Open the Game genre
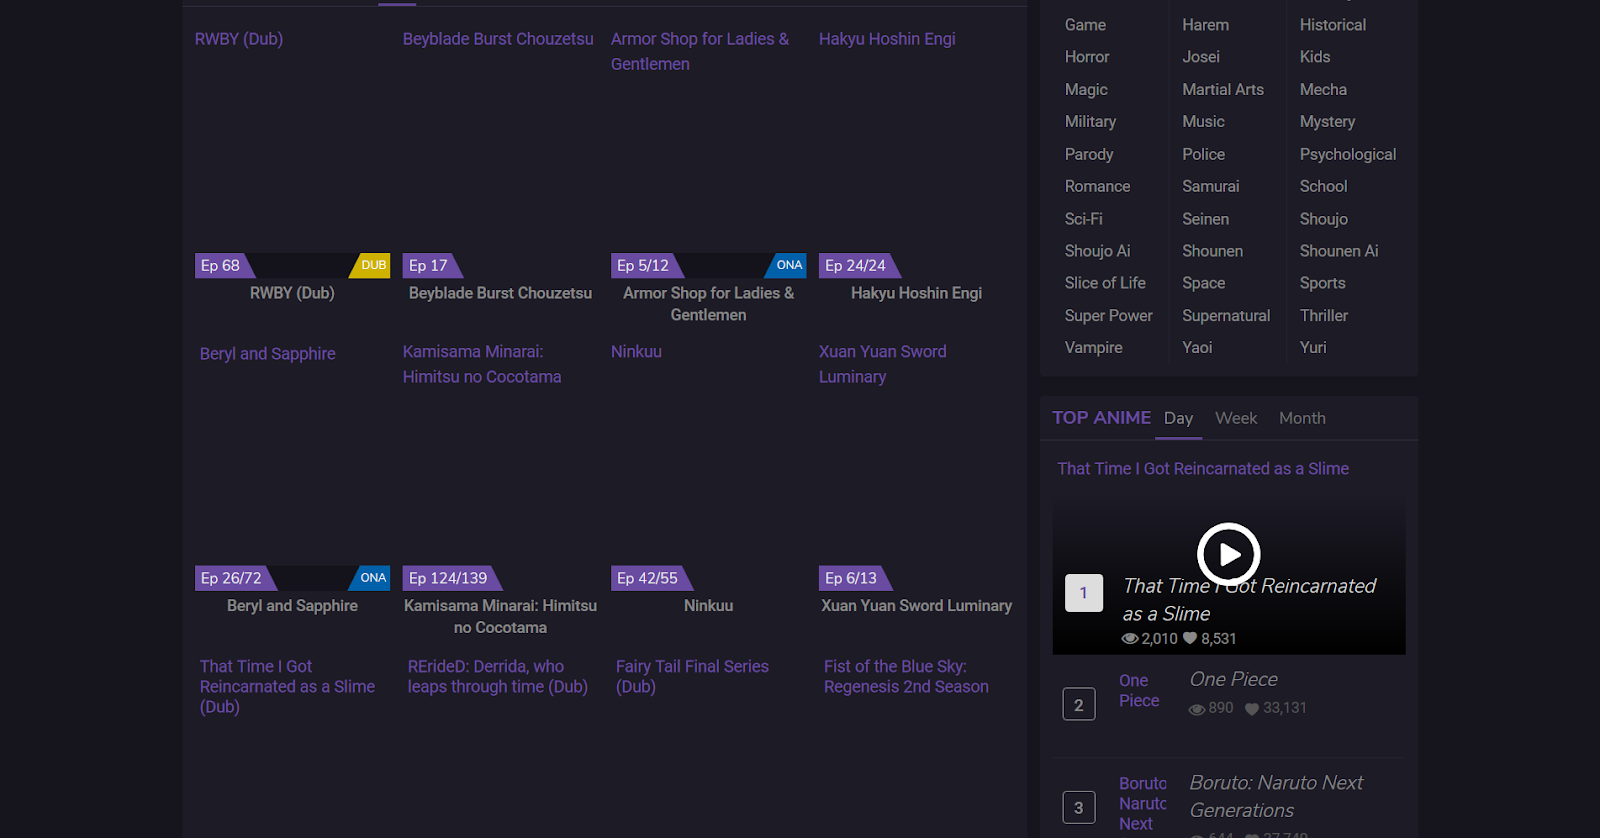Viewport: 1600px width, 838px height. click(1085, 25)
